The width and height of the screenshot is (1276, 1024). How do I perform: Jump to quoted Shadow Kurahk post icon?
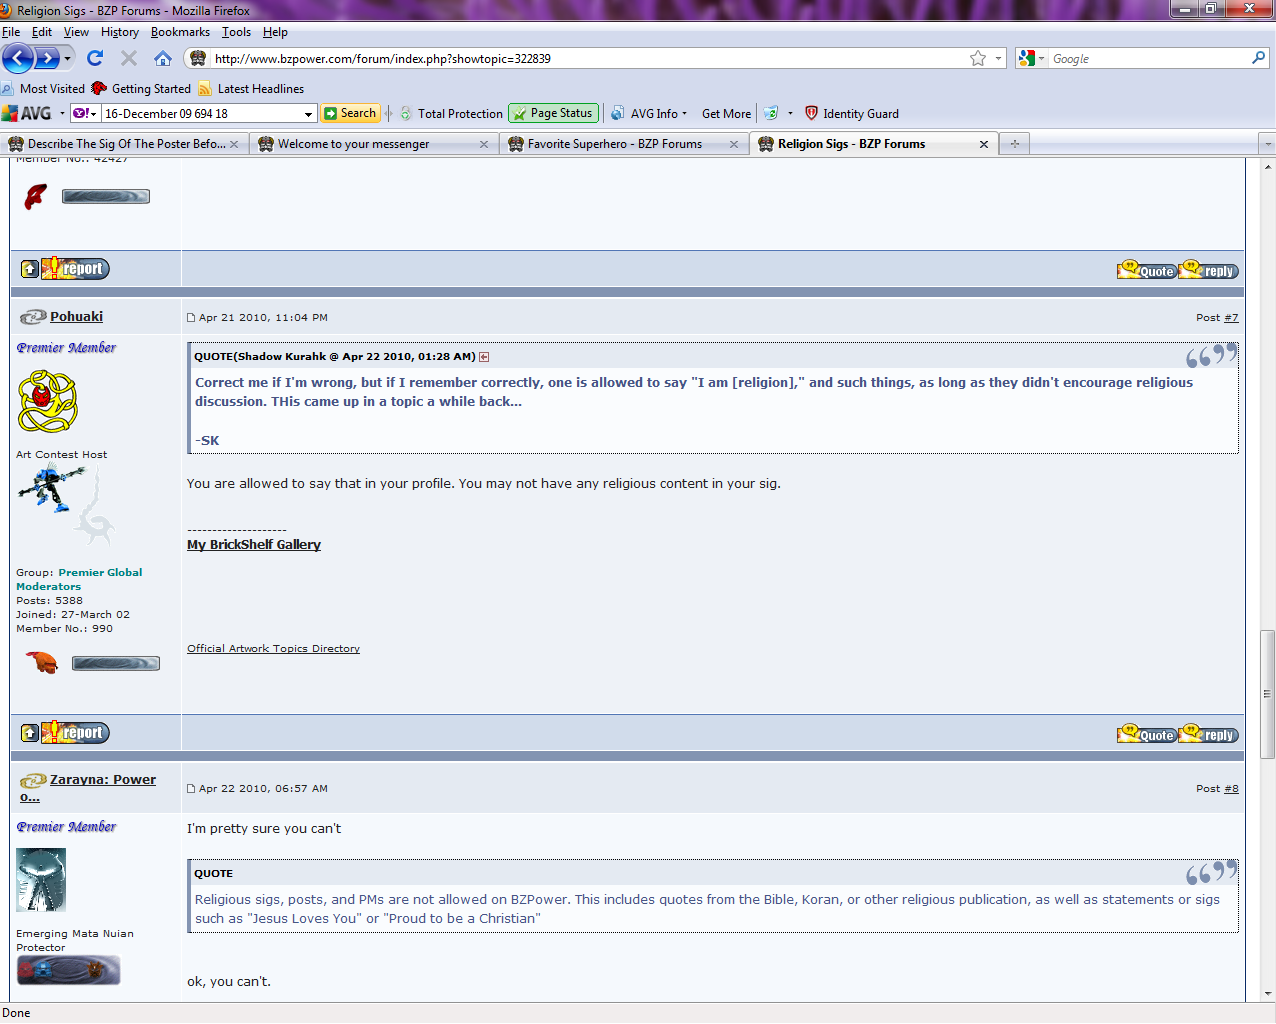point(484,357)
